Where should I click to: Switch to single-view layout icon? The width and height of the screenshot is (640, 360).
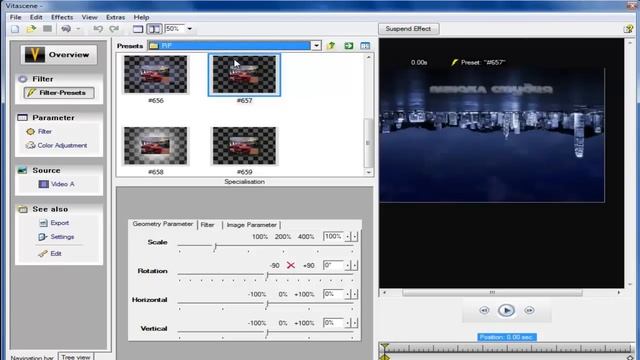[x=138, y=29]
